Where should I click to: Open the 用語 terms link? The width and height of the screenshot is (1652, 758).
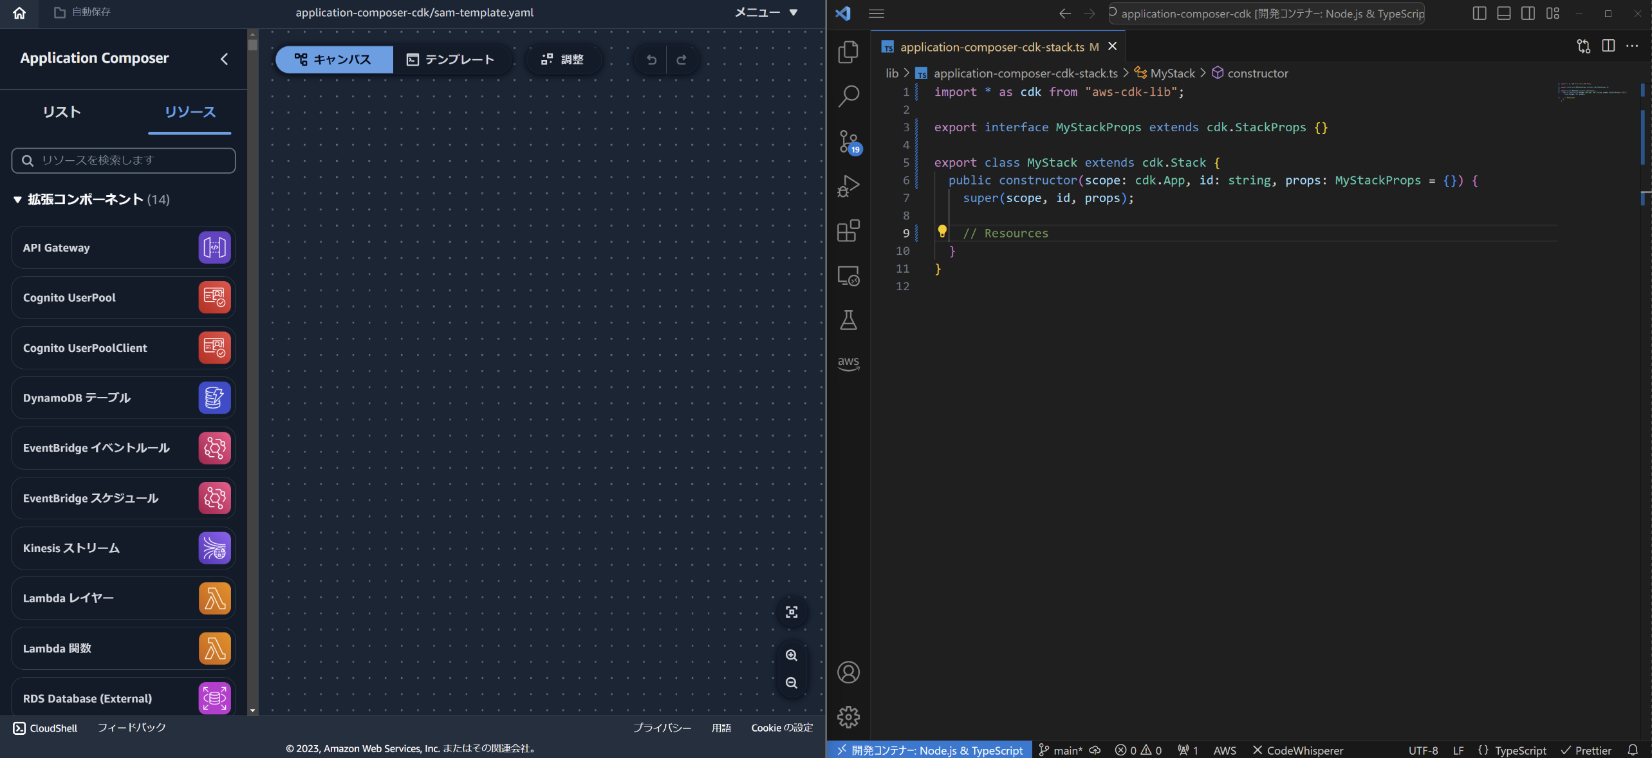pos(721,728)
